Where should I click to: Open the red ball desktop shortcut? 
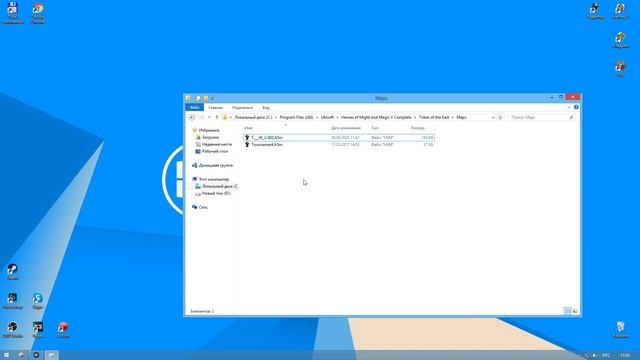63,329
